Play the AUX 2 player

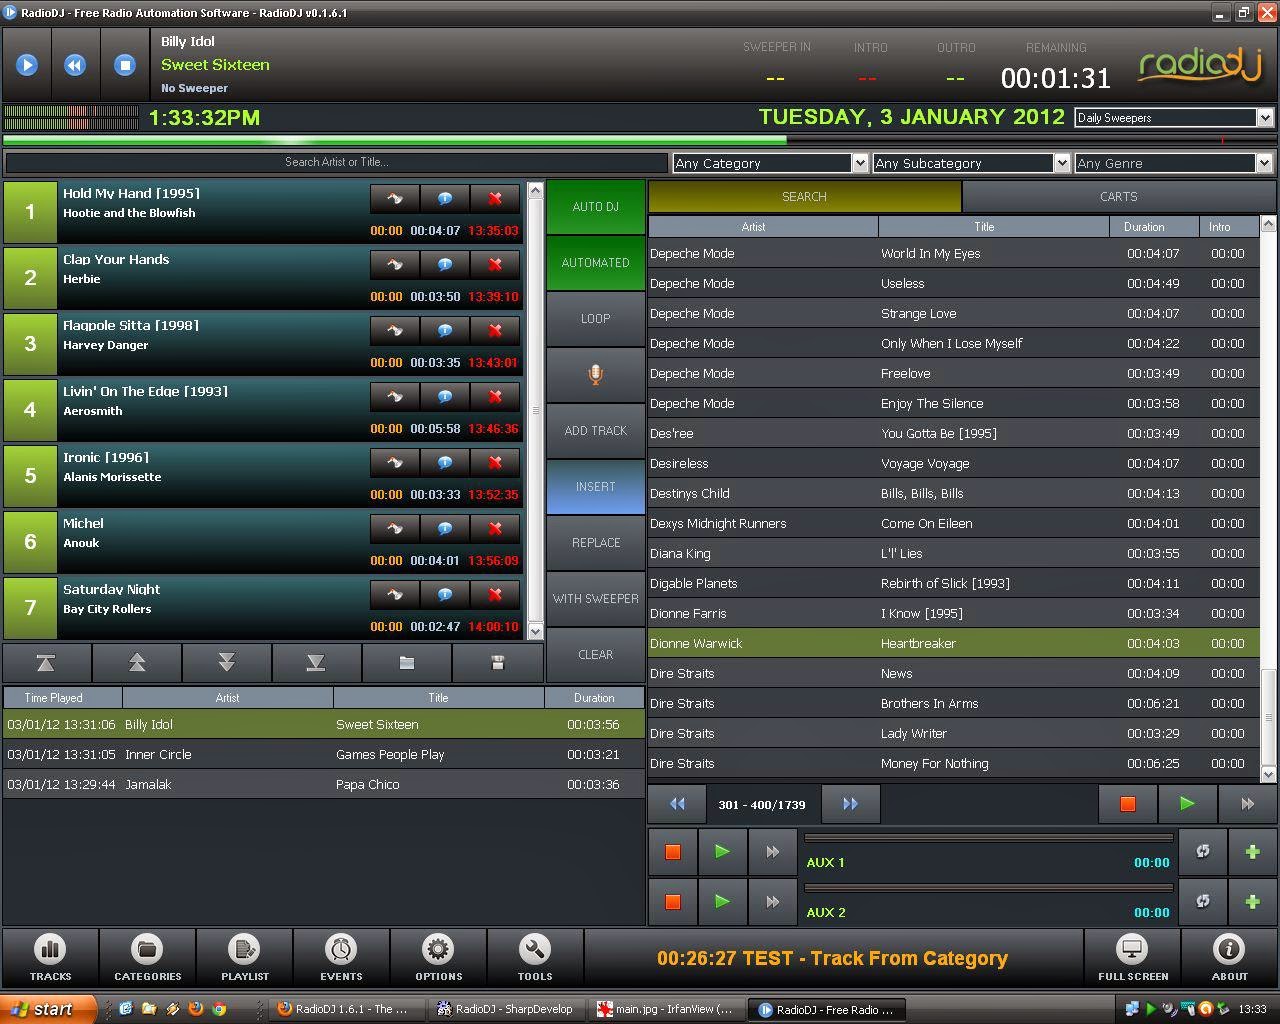[722, 902]
